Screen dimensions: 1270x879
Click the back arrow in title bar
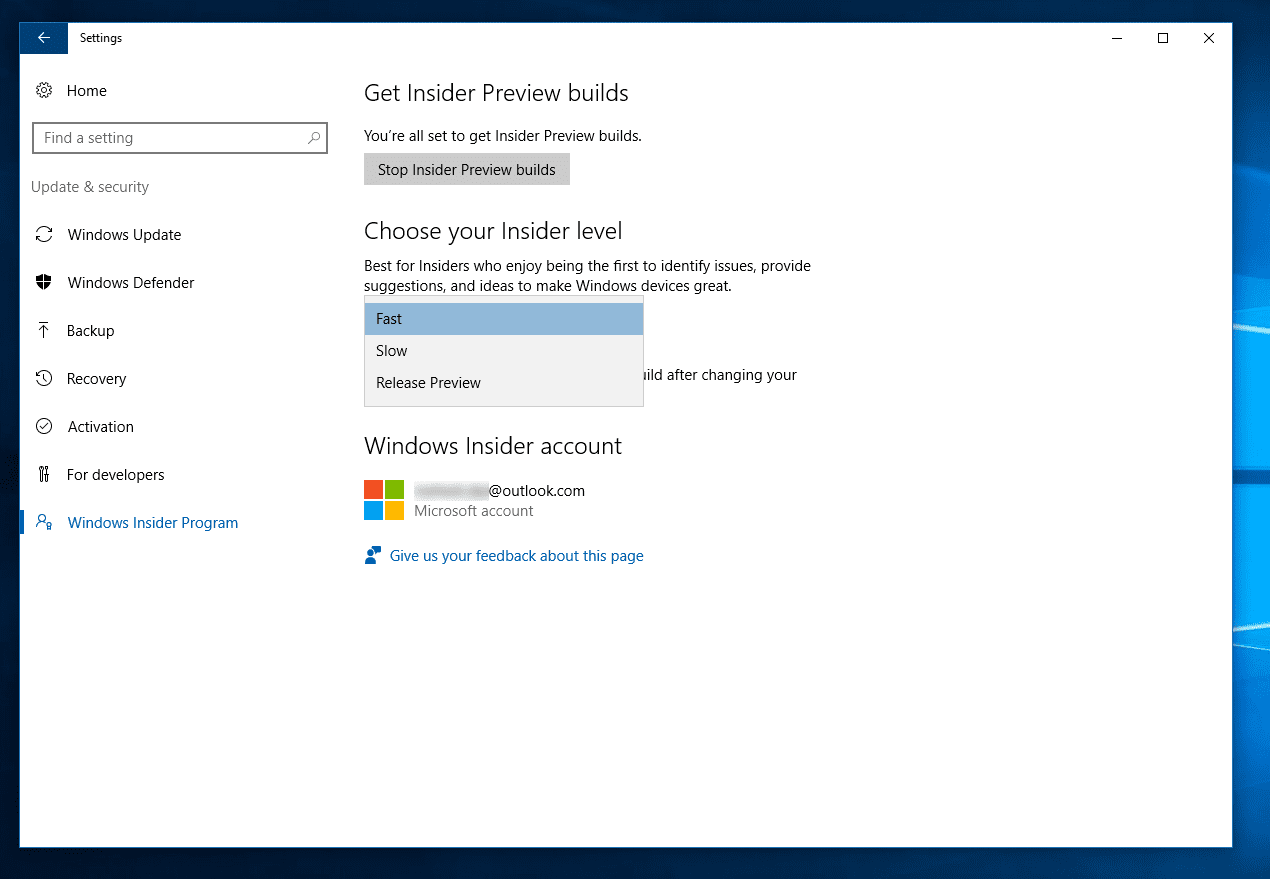coord(43,38)
